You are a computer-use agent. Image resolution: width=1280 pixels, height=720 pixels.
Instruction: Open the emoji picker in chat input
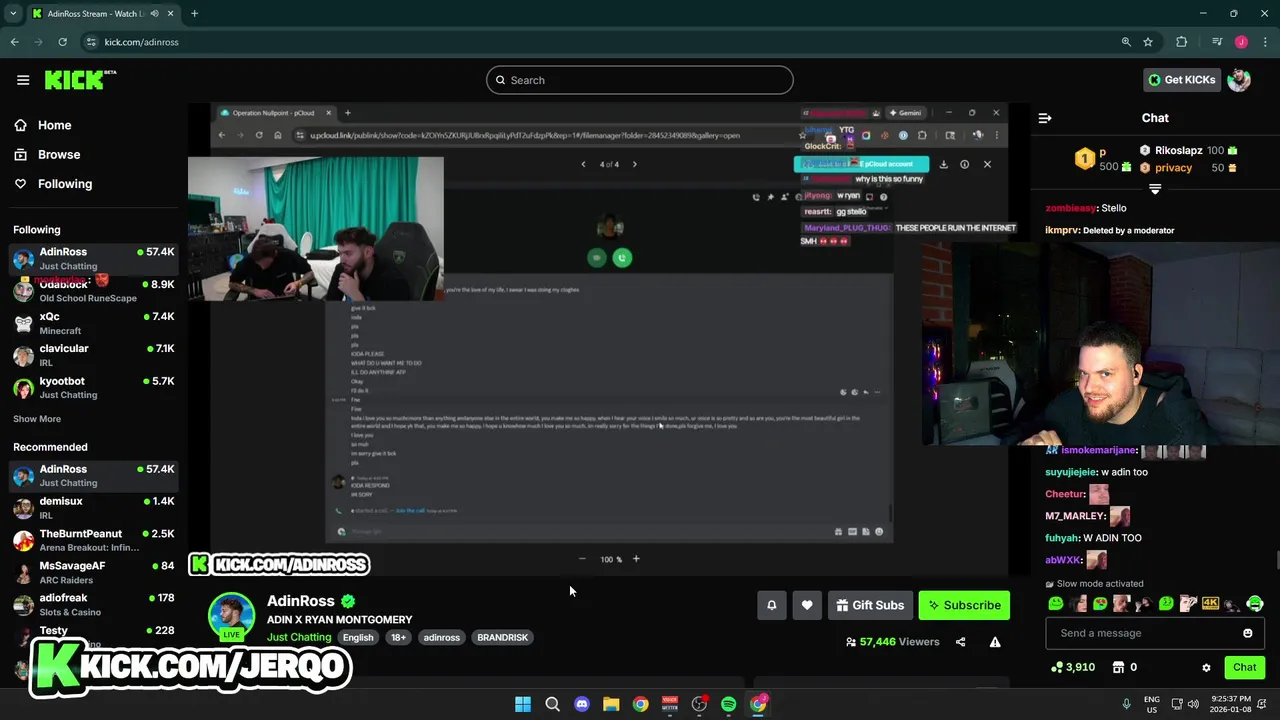1247,633
